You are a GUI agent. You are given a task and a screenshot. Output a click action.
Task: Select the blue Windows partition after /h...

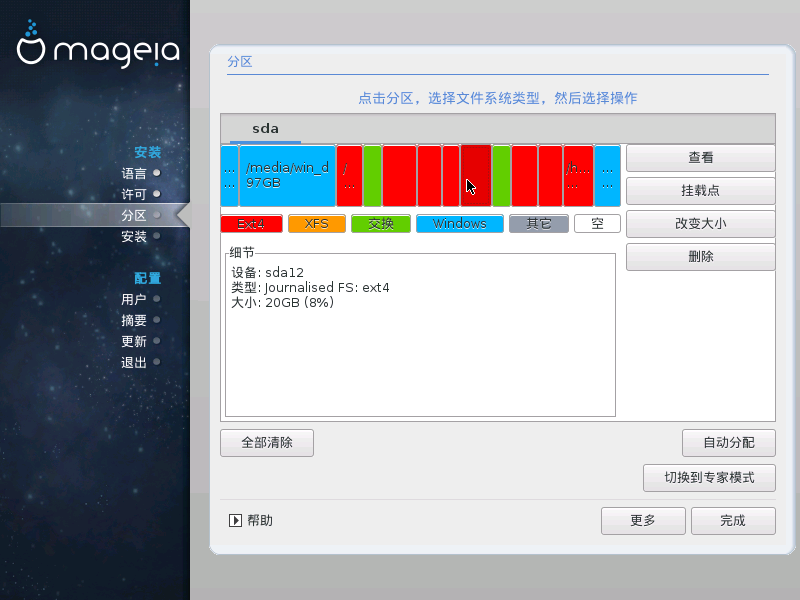point(607,176)
